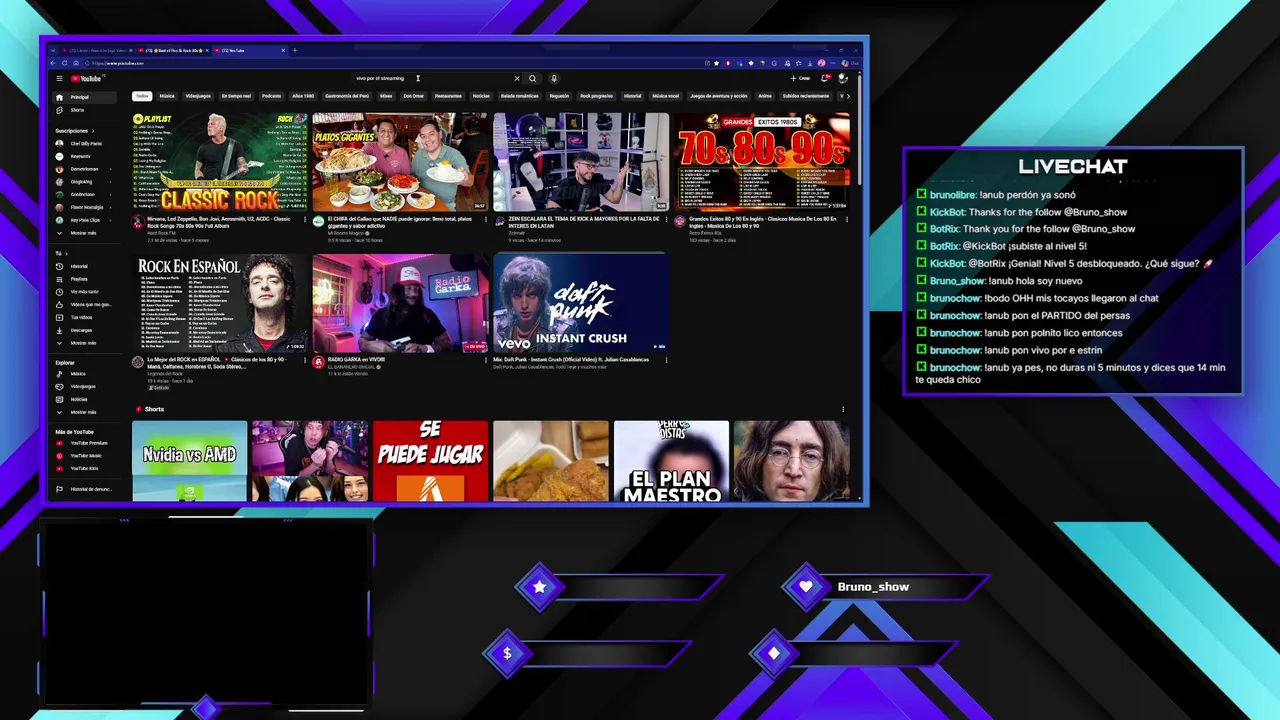Open options menu for Grandes Exitos video
The width and height of the screenshot is (1280, 720).
[847, 219]
